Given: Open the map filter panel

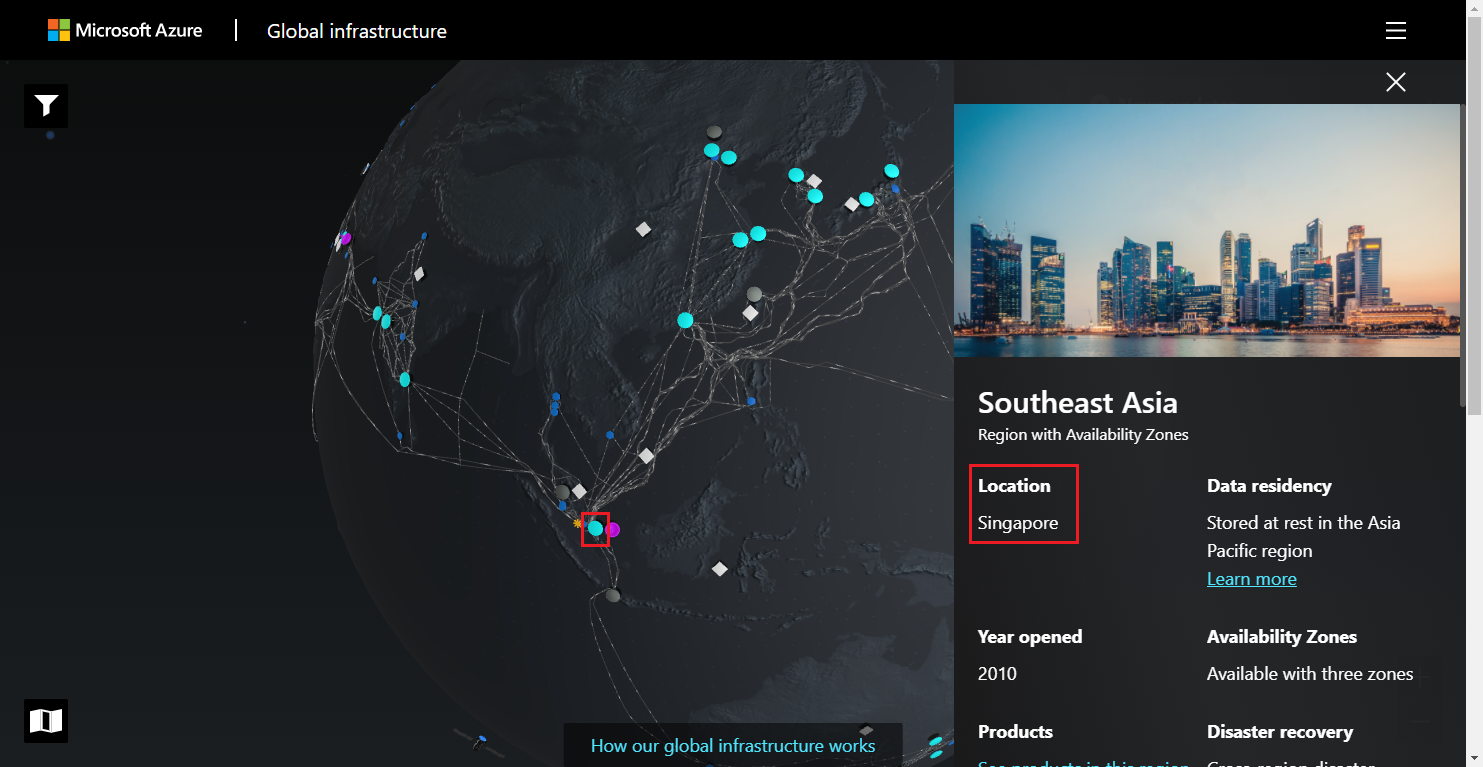Looking at the screenshot, I should pyautogui.click(x=45, y=105).
